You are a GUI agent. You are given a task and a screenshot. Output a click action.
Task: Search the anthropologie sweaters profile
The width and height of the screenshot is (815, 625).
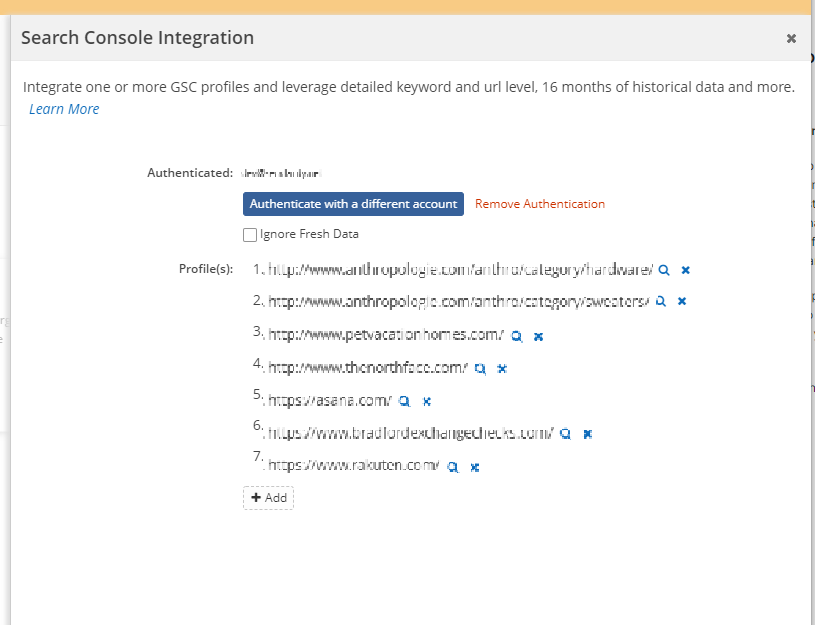[660, 301]
